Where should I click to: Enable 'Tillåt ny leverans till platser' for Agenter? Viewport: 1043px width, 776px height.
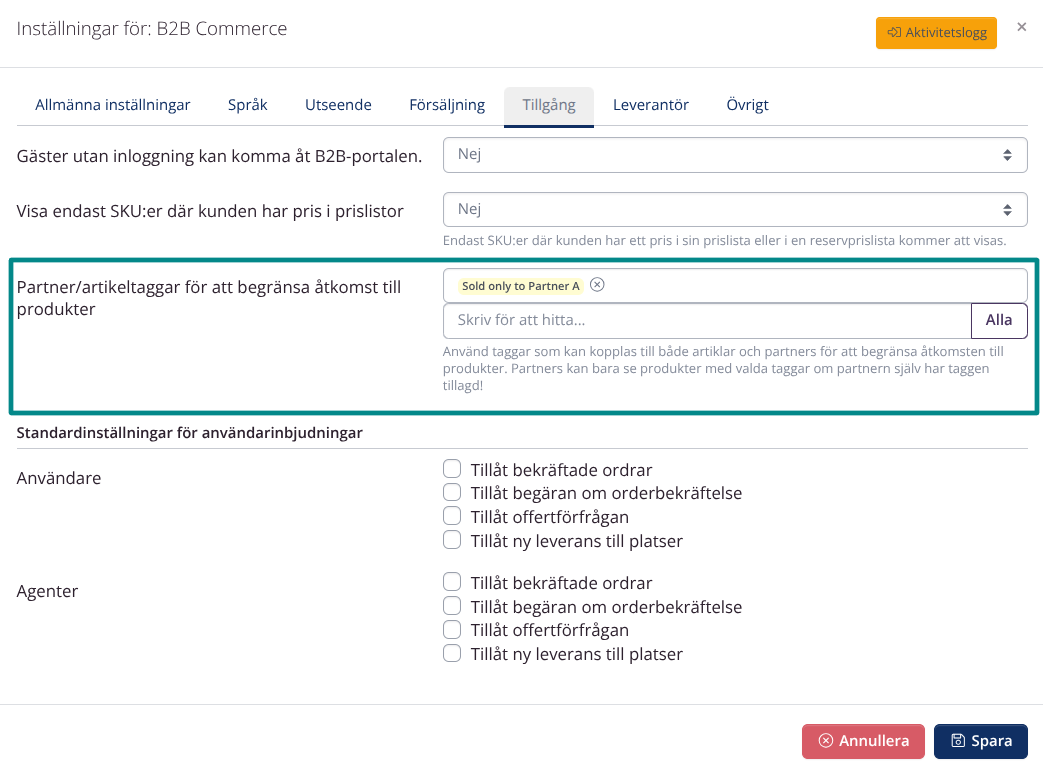click(452, 654)
